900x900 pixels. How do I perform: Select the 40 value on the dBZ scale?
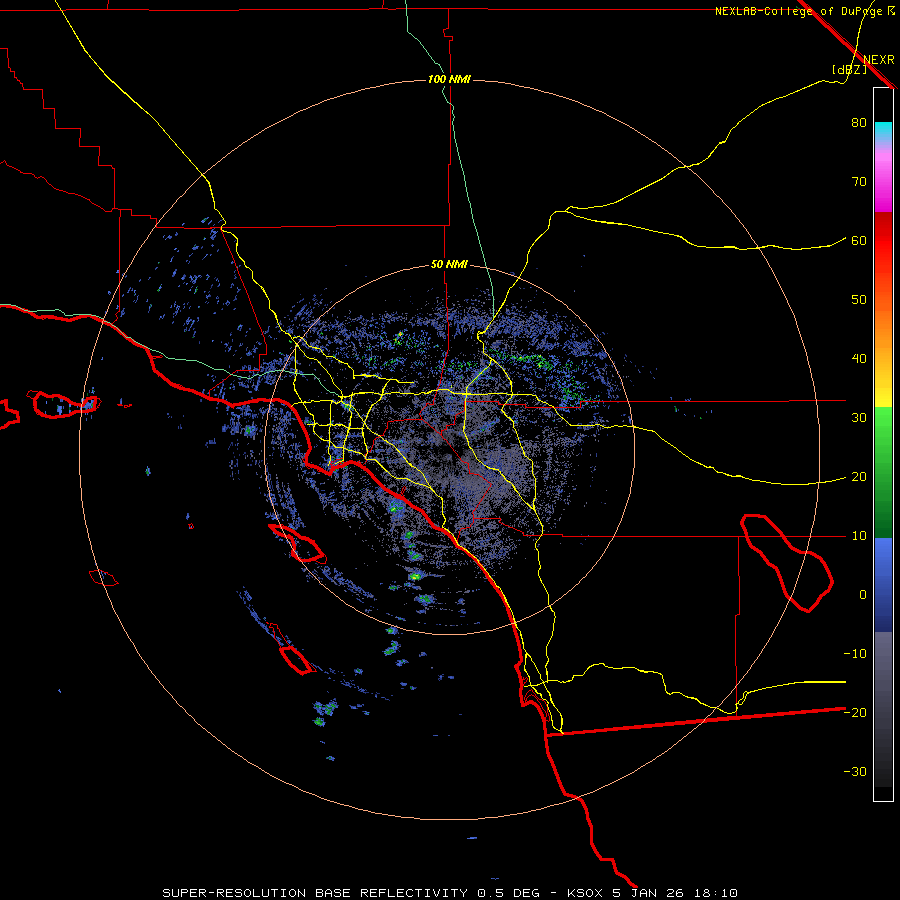tap(859, 359)
